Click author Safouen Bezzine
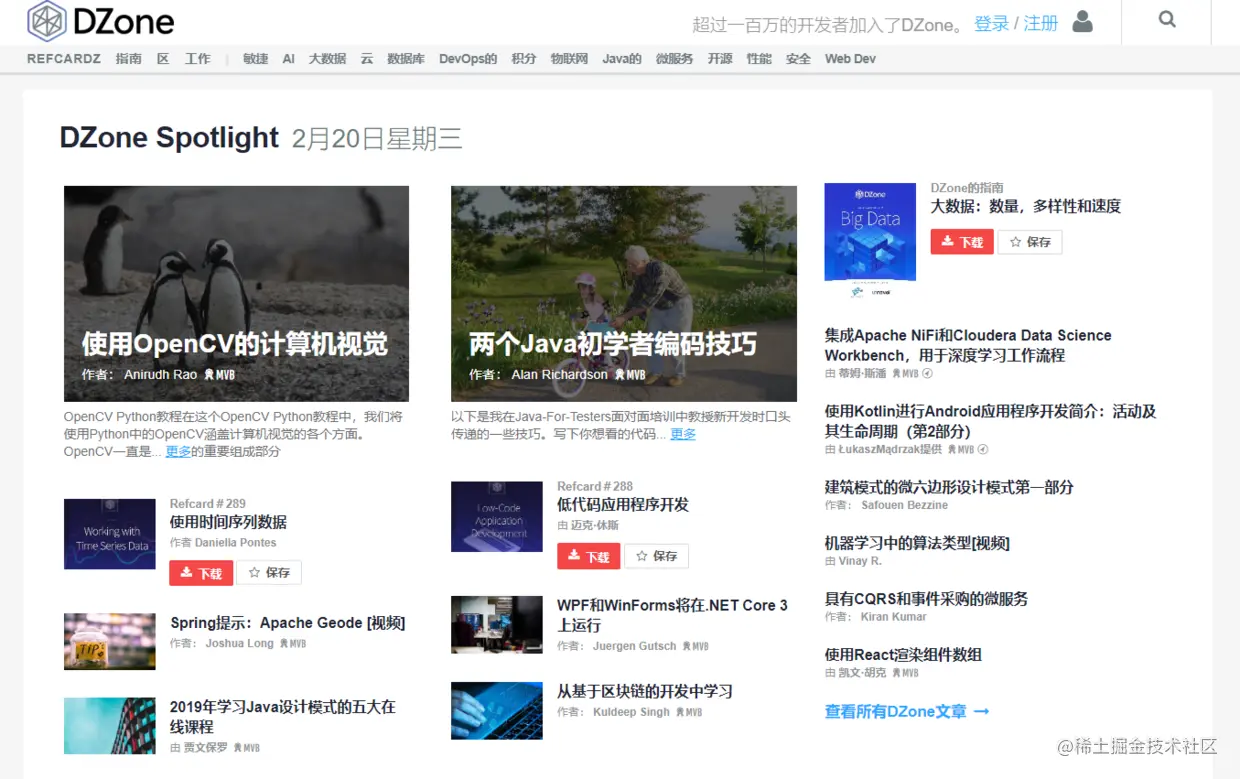1240x779 pixels. point(904,506)
